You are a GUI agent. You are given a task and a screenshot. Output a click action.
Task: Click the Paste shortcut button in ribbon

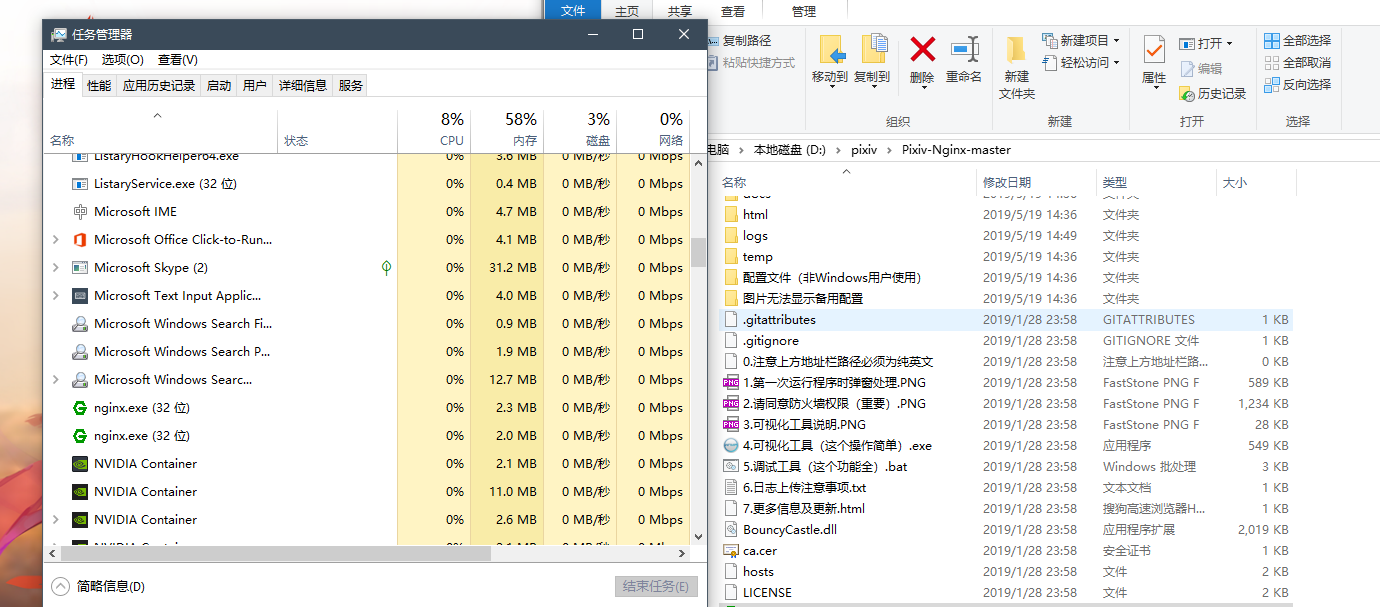[750, 62]
